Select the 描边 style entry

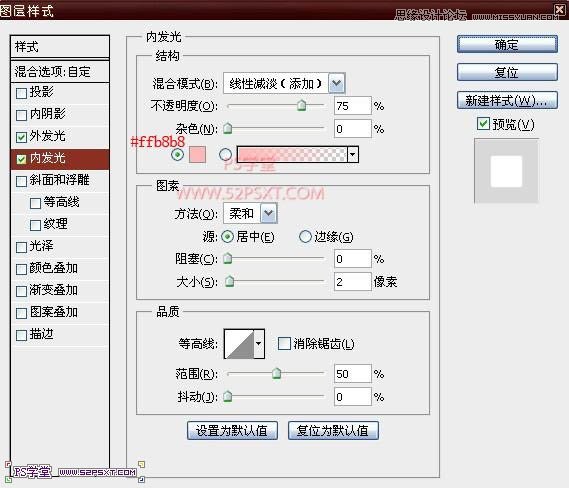tap(60, 334)
